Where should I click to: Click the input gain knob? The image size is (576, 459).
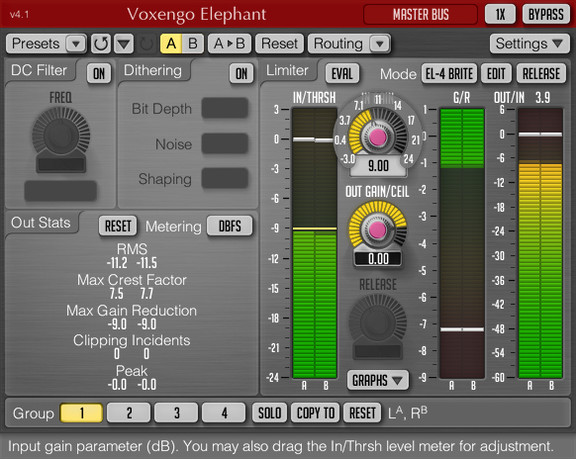click(x=378, y=137)
